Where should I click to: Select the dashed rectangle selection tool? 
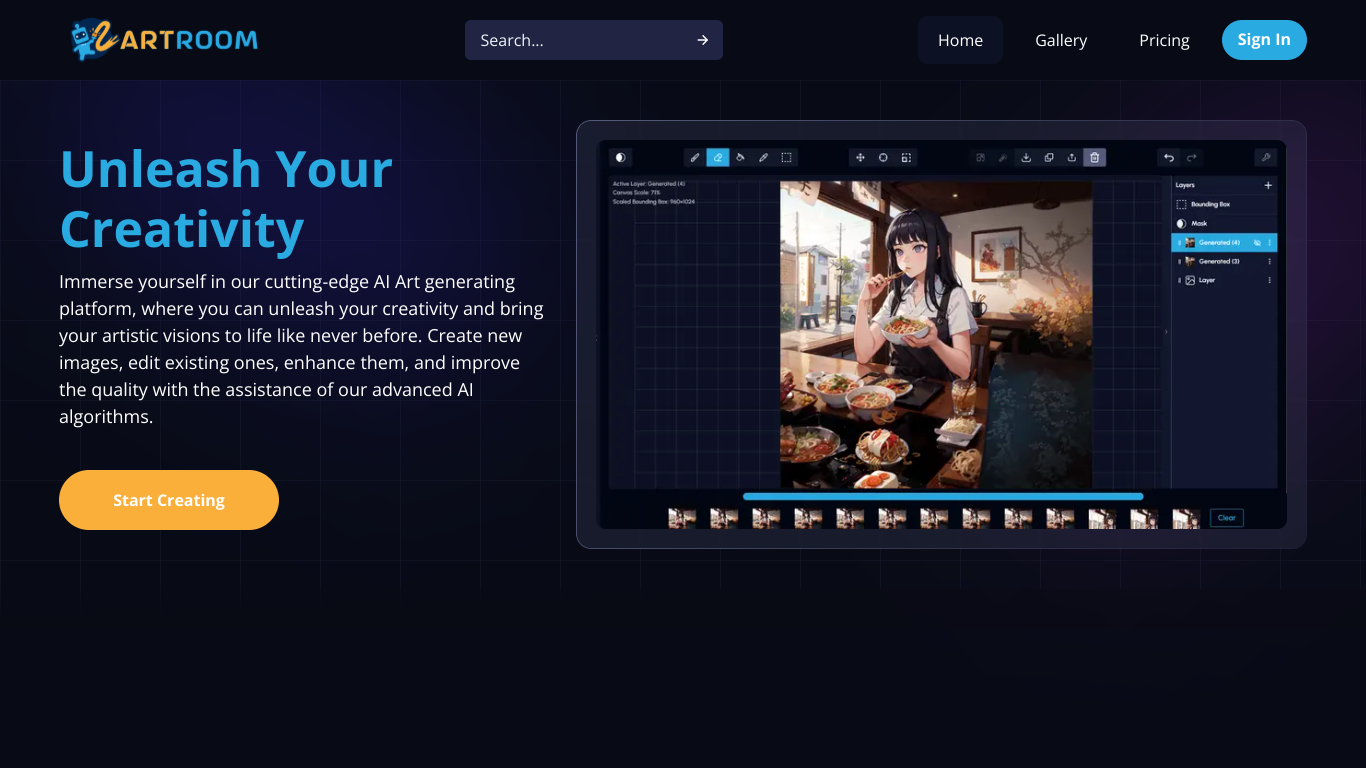click(x=787, y=158)
